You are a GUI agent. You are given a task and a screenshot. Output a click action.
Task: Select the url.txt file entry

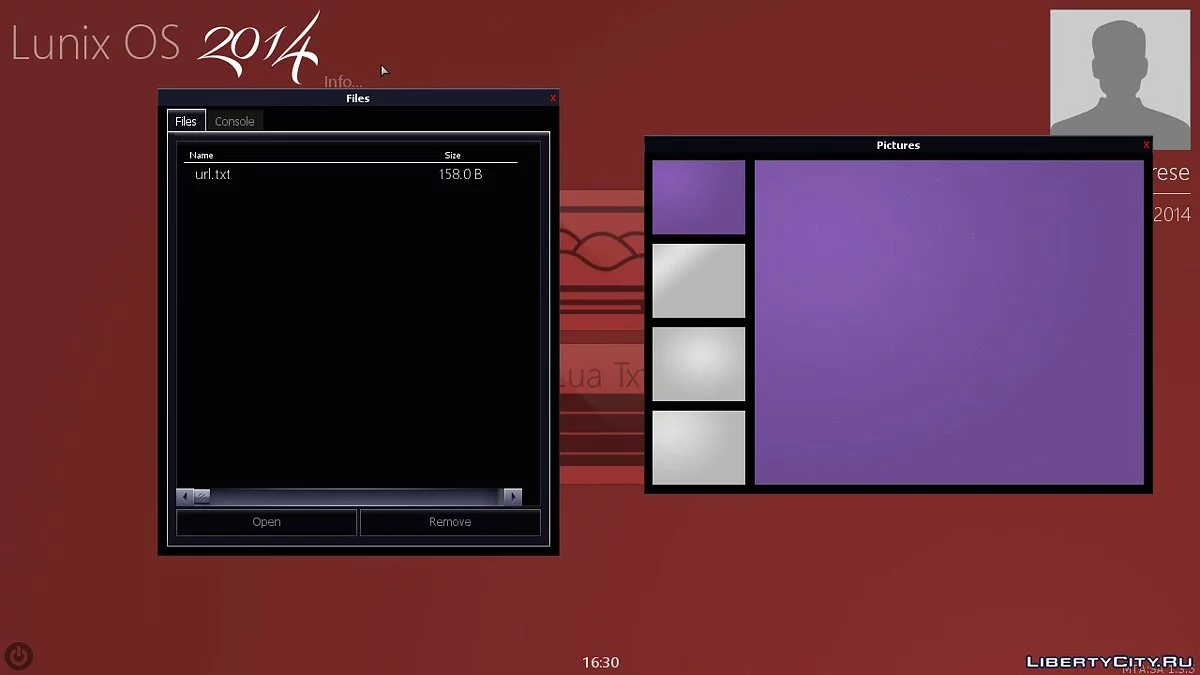(211, 174)
